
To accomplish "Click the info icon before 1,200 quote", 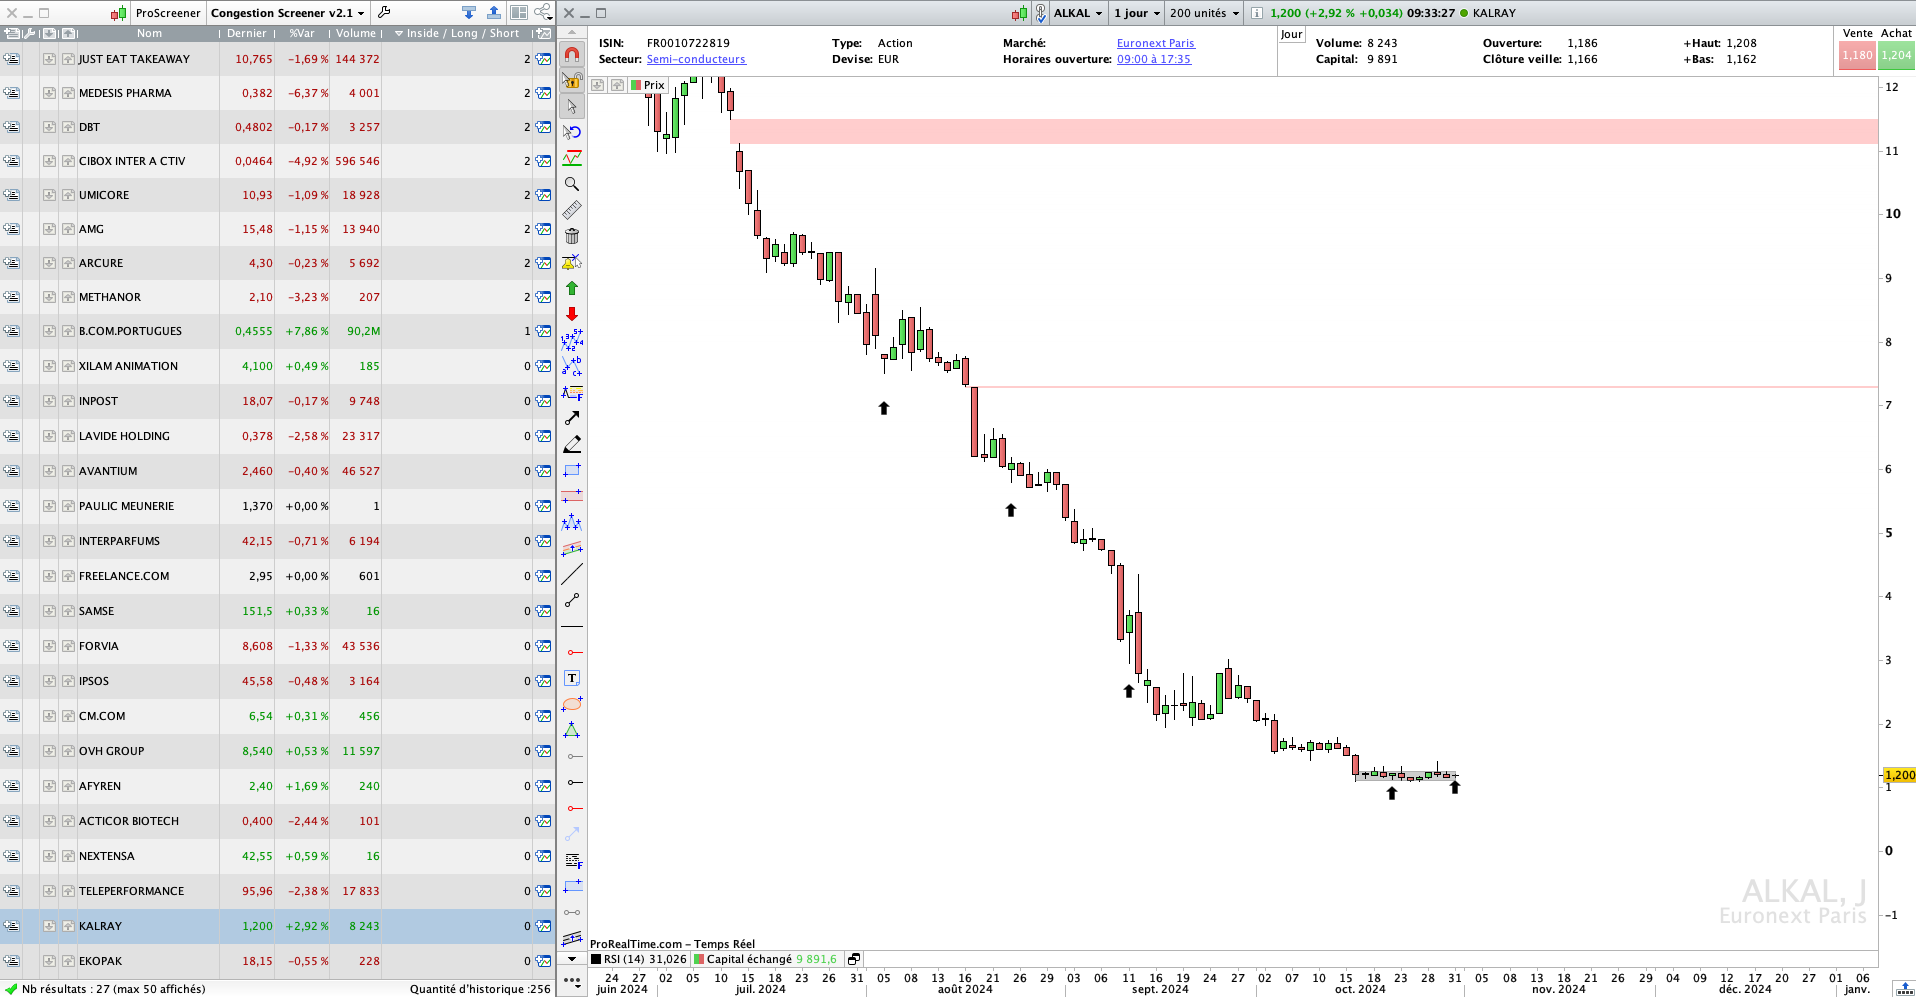I will click(x=1257, y=13).
